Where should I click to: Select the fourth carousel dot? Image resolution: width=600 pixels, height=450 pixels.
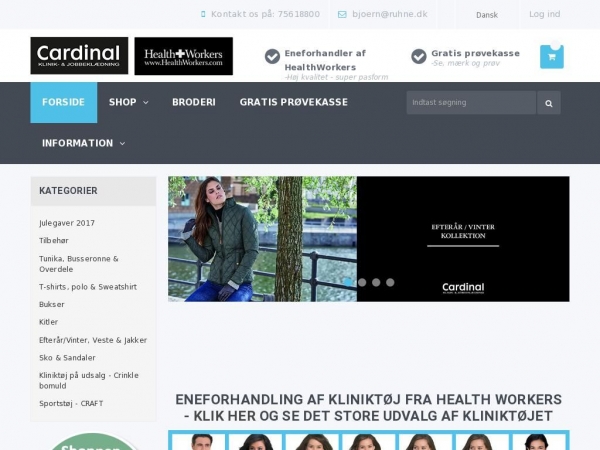click(x=390, y=282)
